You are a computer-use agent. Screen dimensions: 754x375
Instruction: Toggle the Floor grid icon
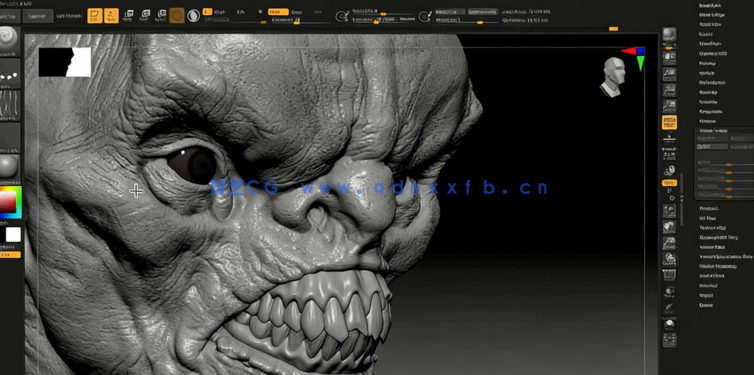point(669,139)
